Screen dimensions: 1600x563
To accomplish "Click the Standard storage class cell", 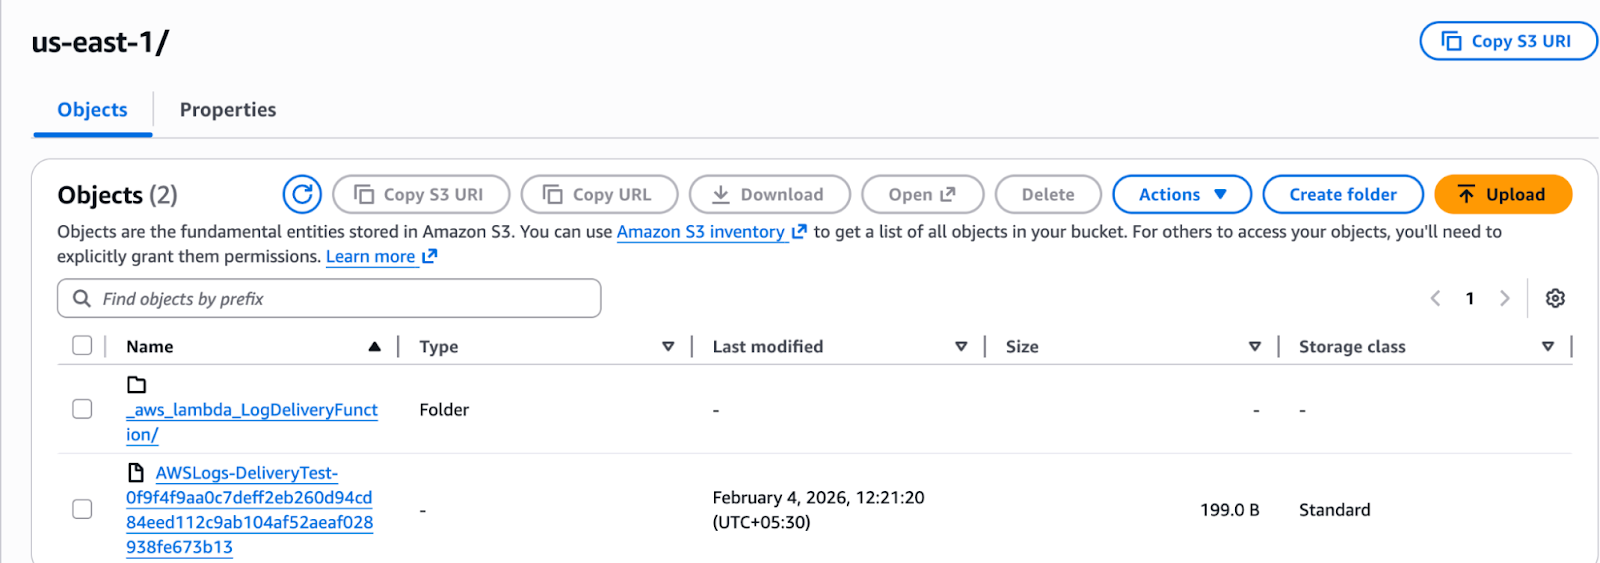I will (1335, 509).
